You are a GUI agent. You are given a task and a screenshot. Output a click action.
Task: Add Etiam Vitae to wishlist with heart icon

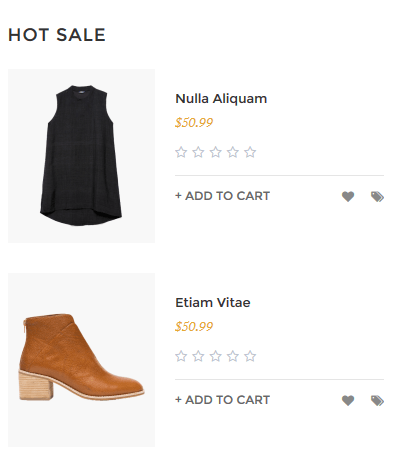pos(348,400)
